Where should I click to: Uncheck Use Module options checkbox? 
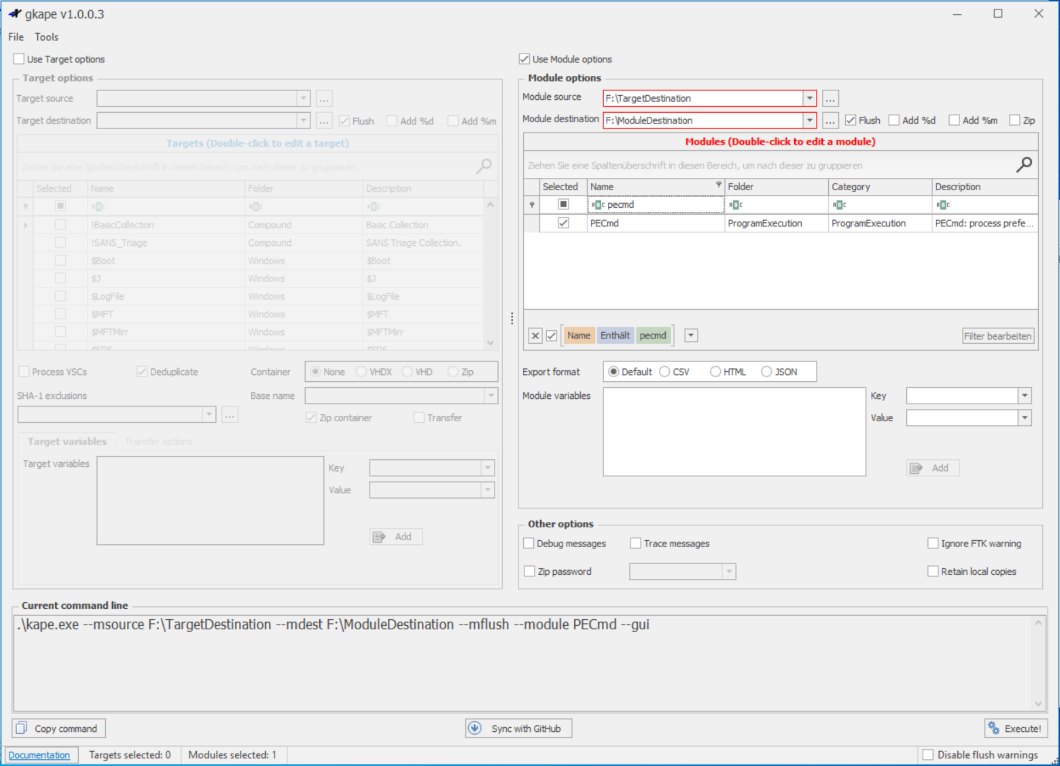pyautogui.click(x=524, y=59)
